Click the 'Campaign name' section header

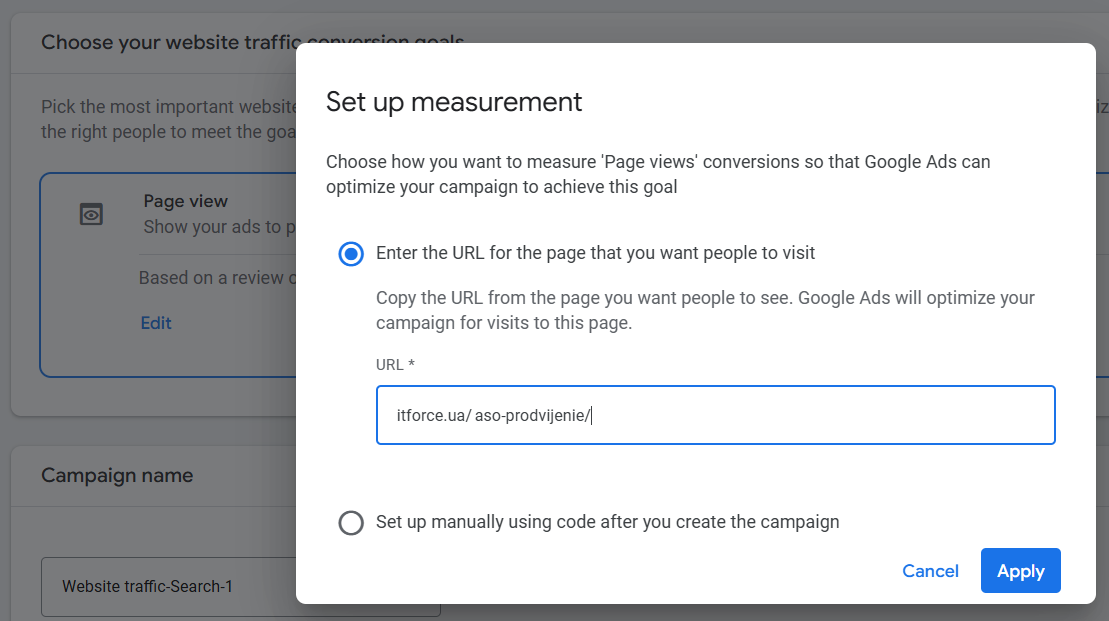coord(117,475)
